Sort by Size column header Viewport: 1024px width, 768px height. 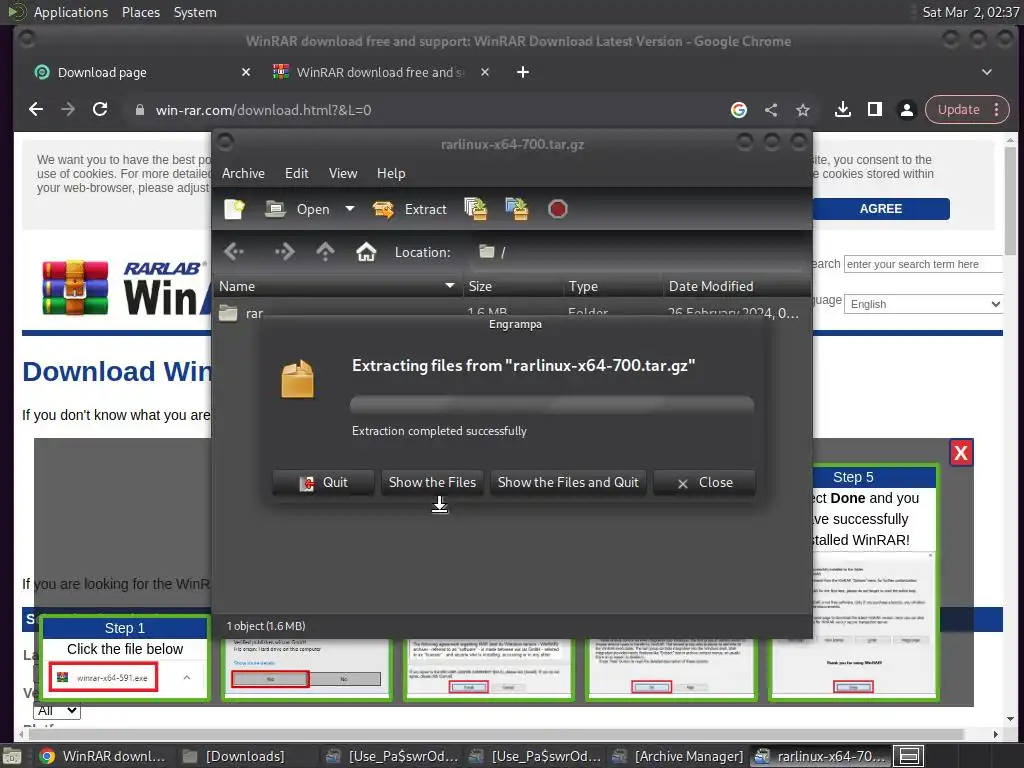coord(513,286)
